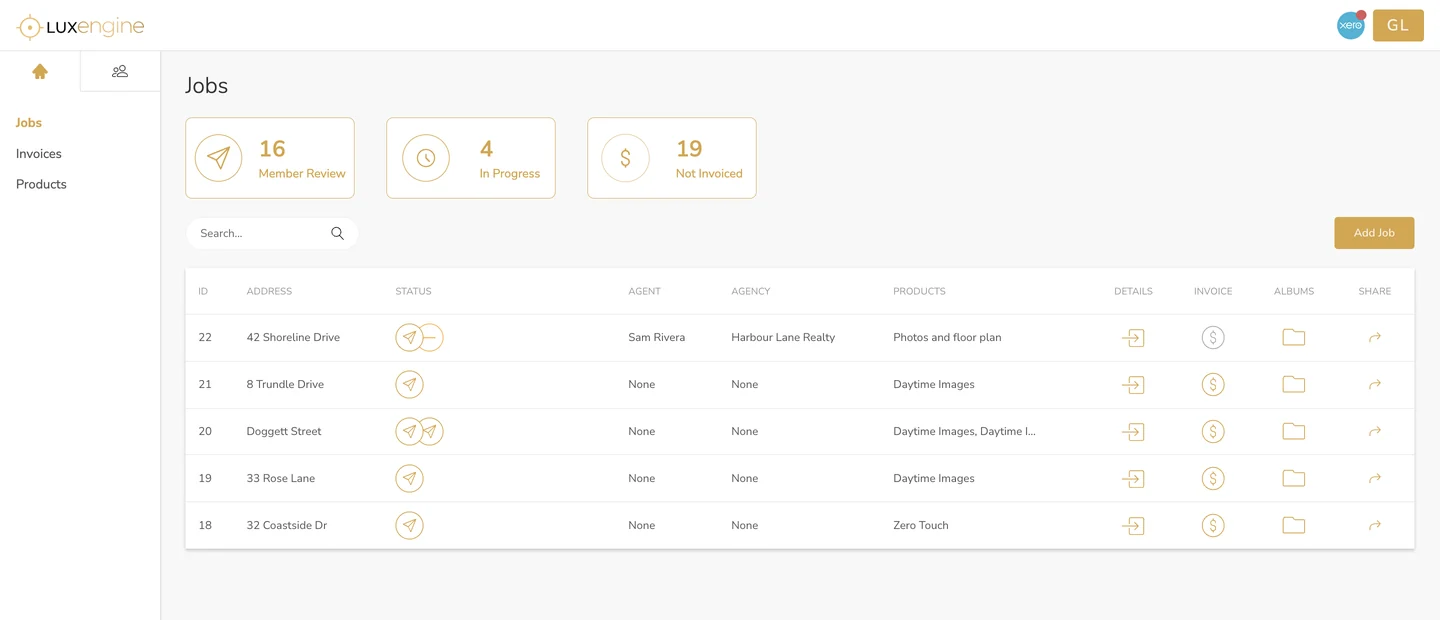This screenshot has height=620, width=1440.
Task: Go to Invoices in the sidebar
Action: click(39, 154)
